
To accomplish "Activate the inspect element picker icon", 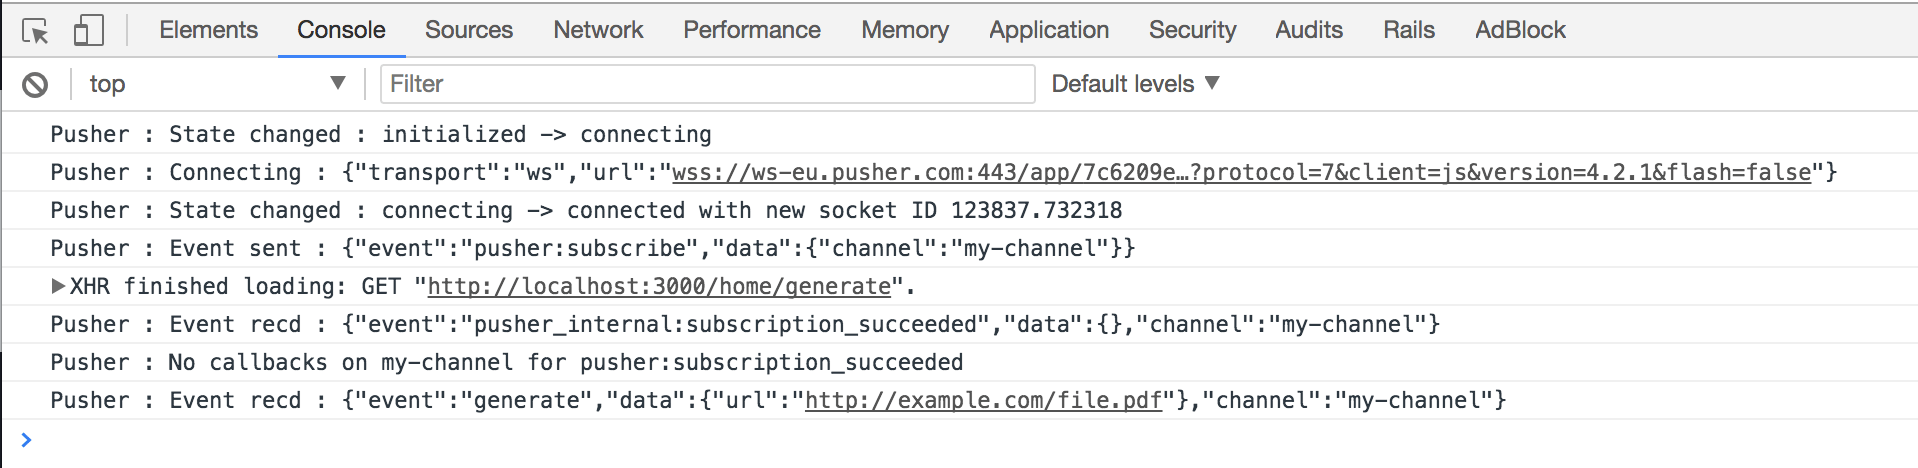I will point(35,31).
